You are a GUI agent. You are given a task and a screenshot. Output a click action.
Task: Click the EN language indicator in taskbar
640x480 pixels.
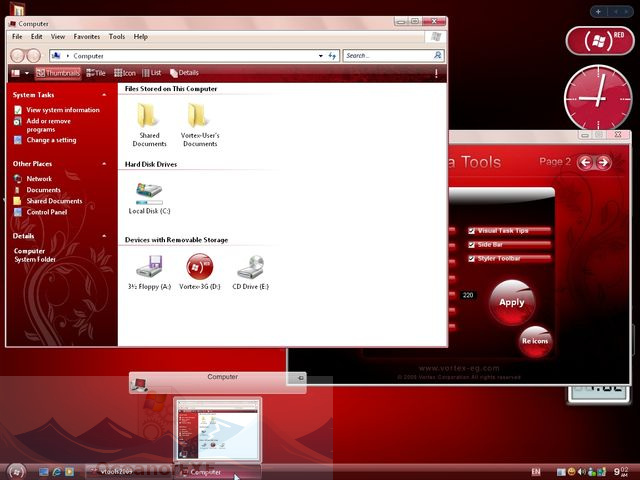(536, 472)
